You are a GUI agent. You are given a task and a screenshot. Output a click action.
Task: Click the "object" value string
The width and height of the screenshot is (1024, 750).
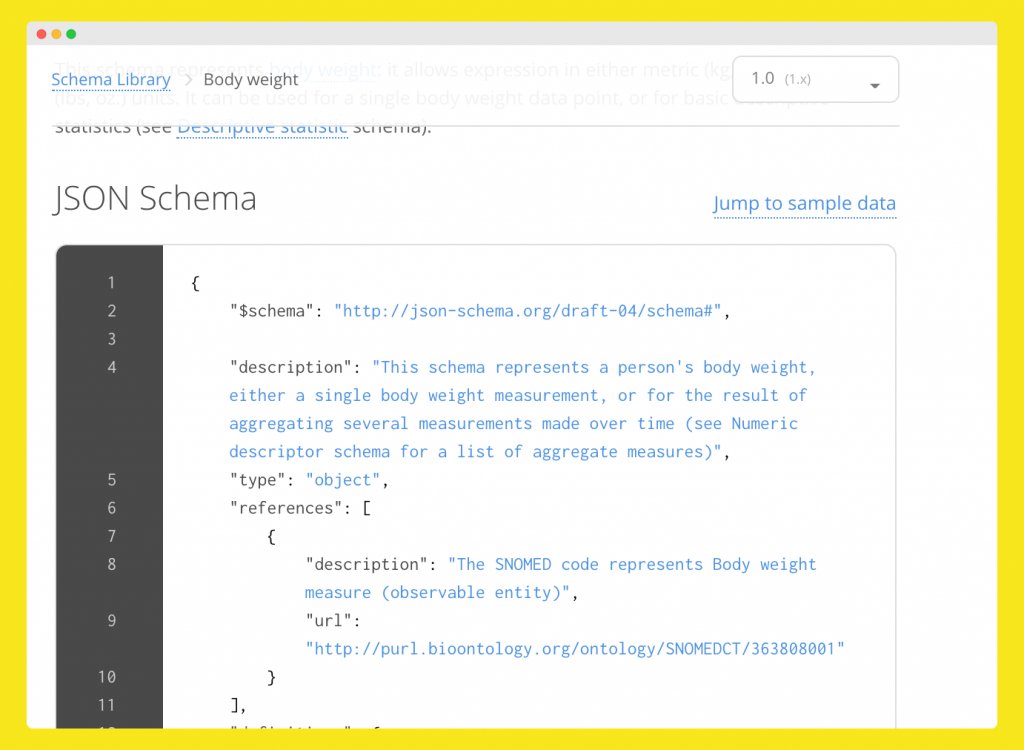[x=343, y=480]
